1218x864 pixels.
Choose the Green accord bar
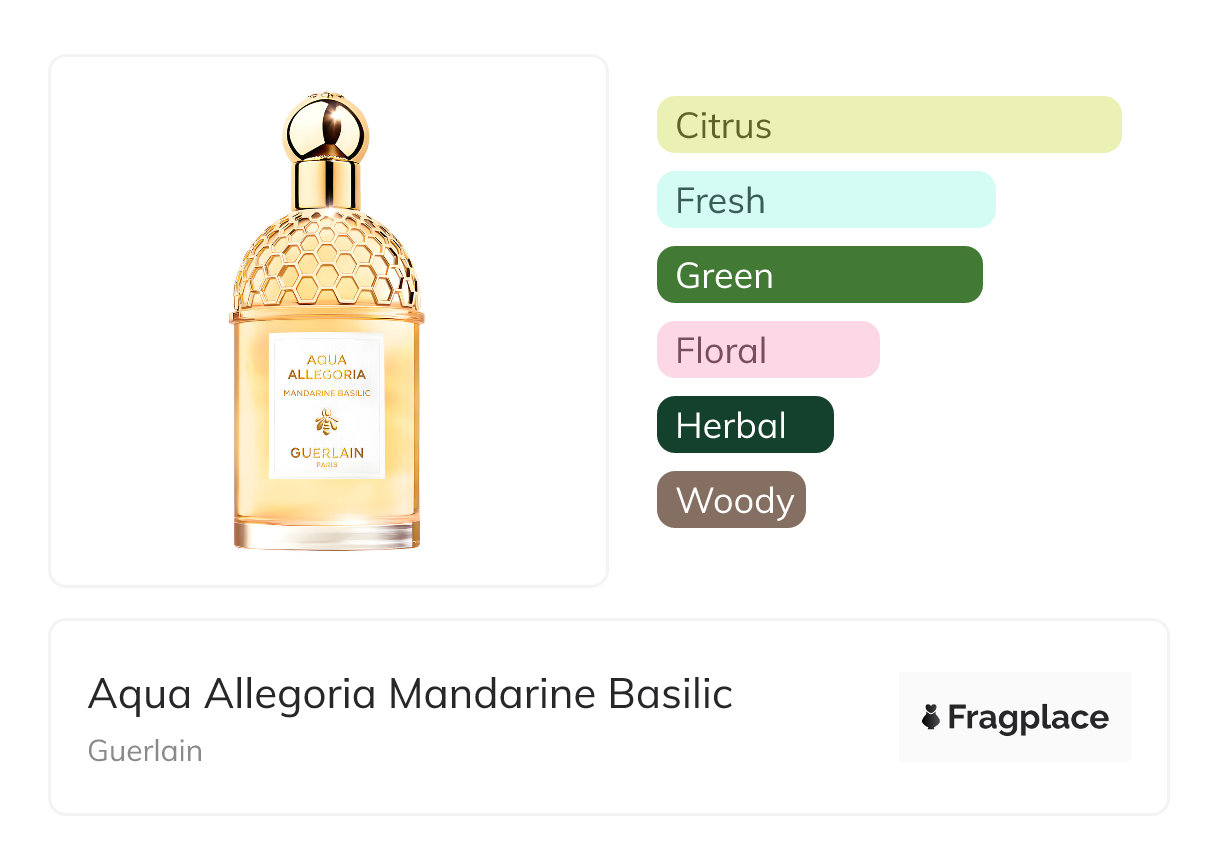[x=820, y=275]
